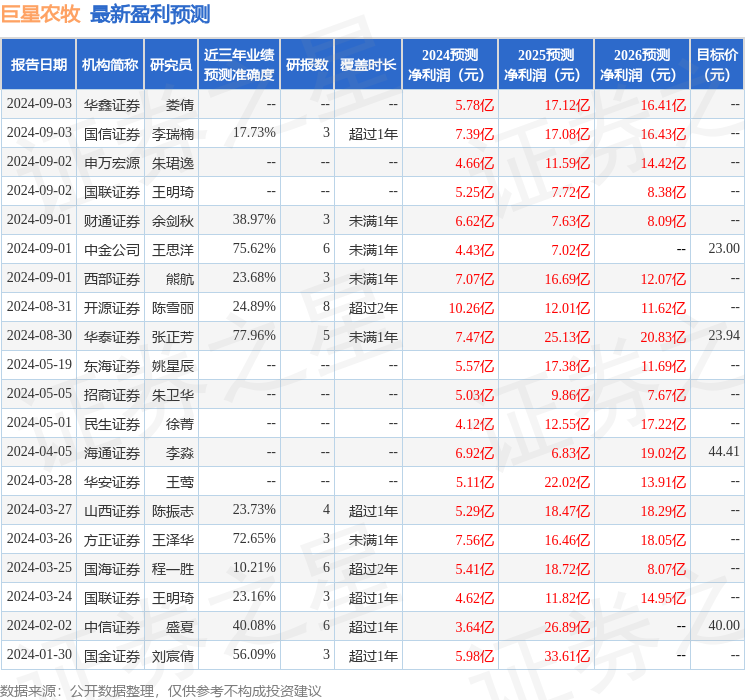Click 国海证券 institution cell
Viewport: 745px width, 700px height.
point(112,569)
